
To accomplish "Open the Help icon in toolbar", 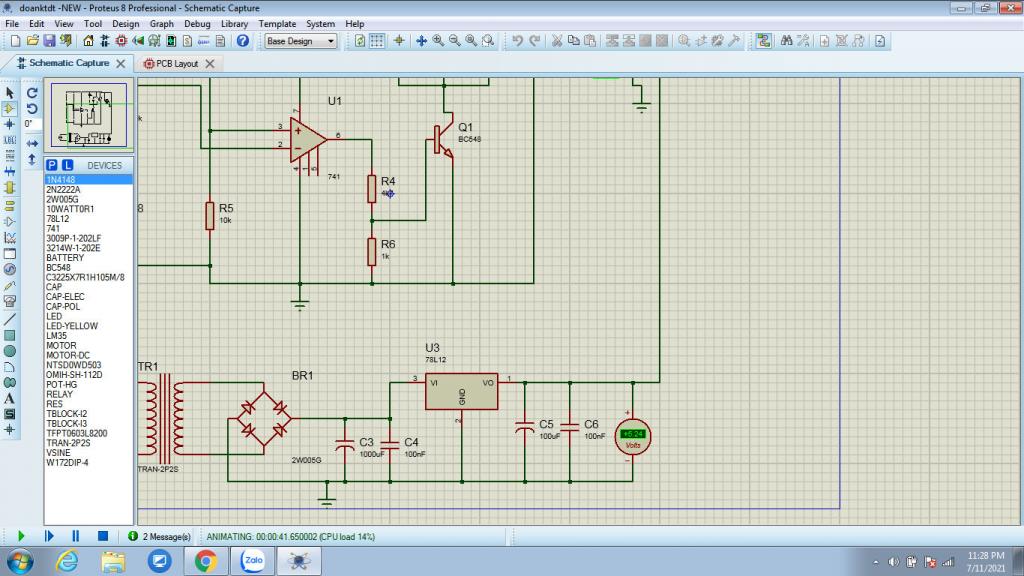I will (x=242, y=41).
